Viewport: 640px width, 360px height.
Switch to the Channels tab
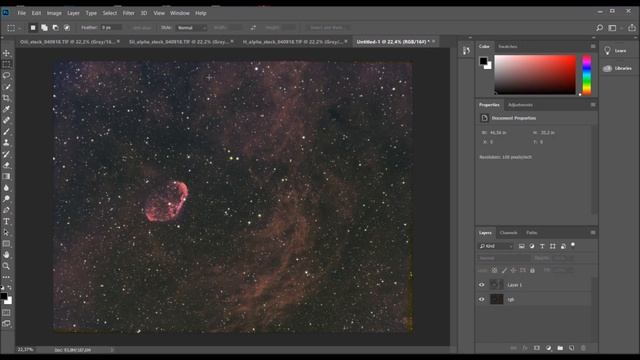(x=509, y=233)
